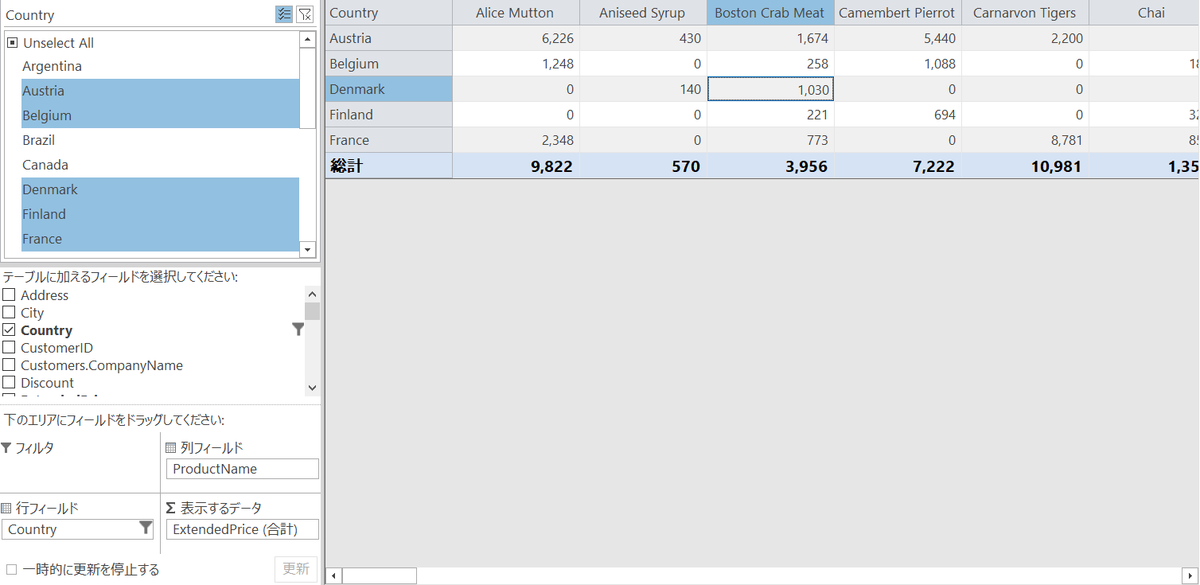Click cell 2,348 for France Alice Mutton
The width and height of the screenshot is (1200, 585).
tap(516, 140)
